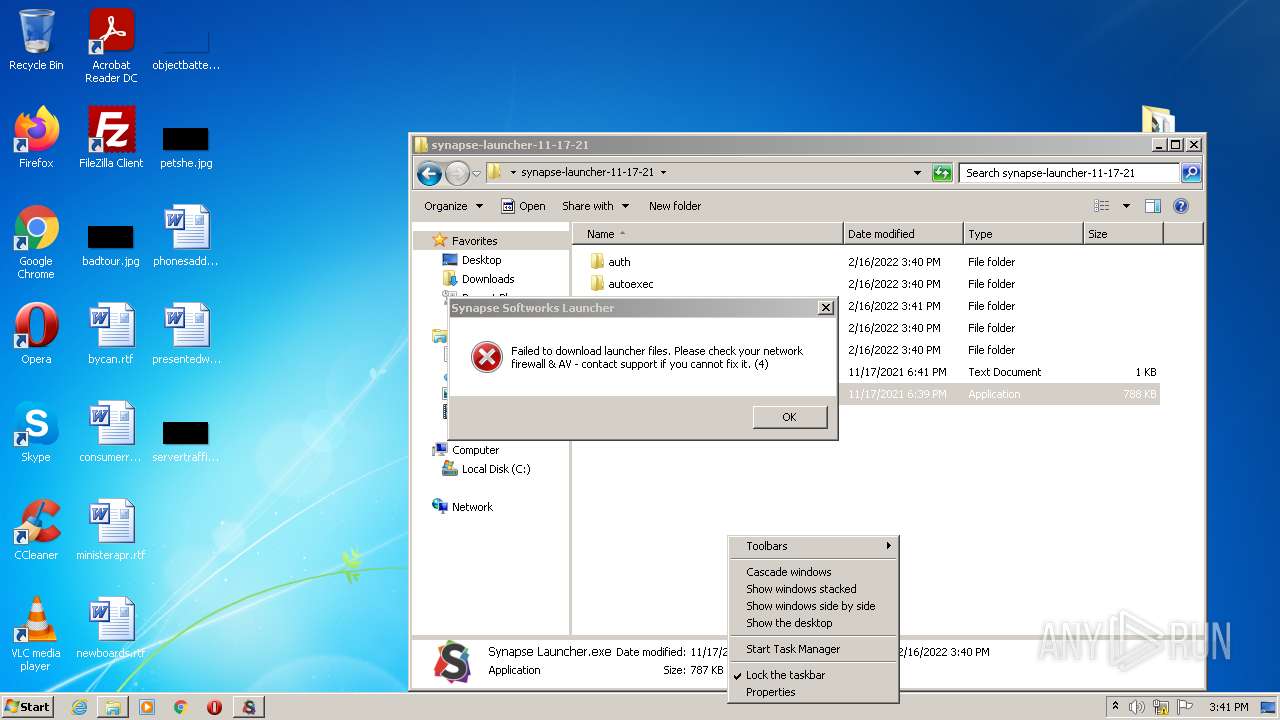Sort by the Size column header
1280x720 pixels.
tap(1123, 234)
